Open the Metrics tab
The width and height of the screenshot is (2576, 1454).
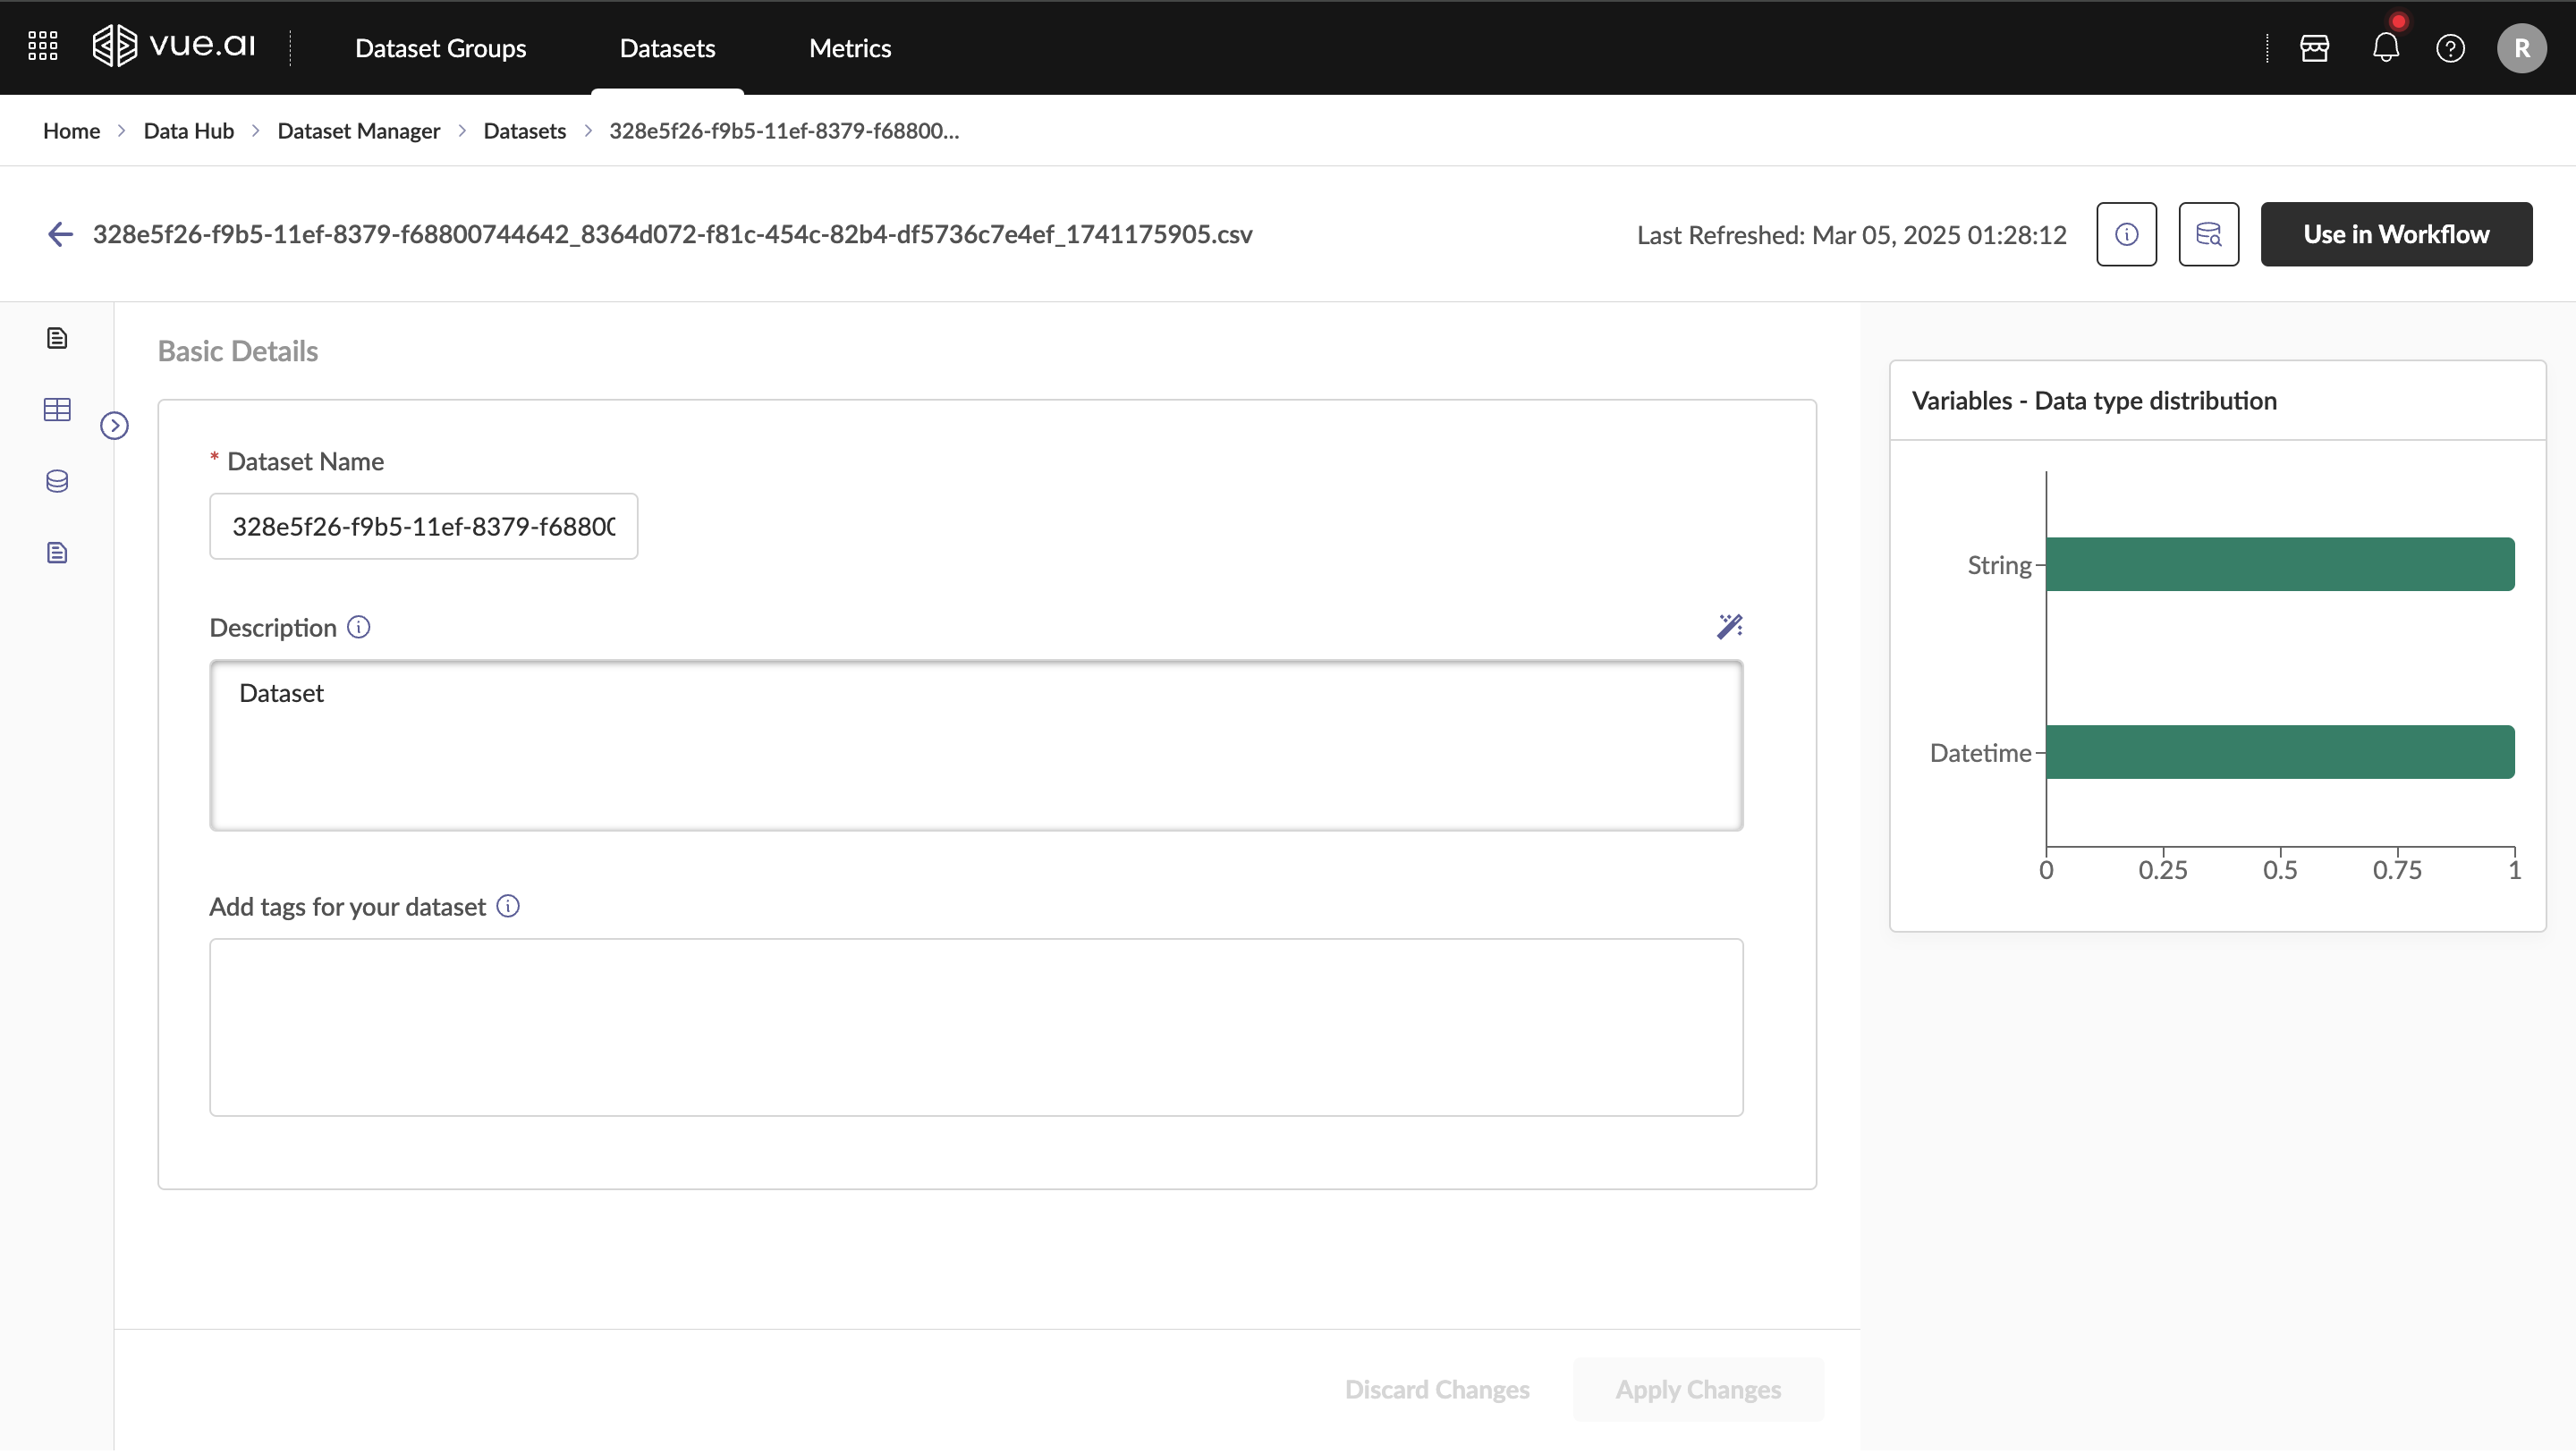849,48
